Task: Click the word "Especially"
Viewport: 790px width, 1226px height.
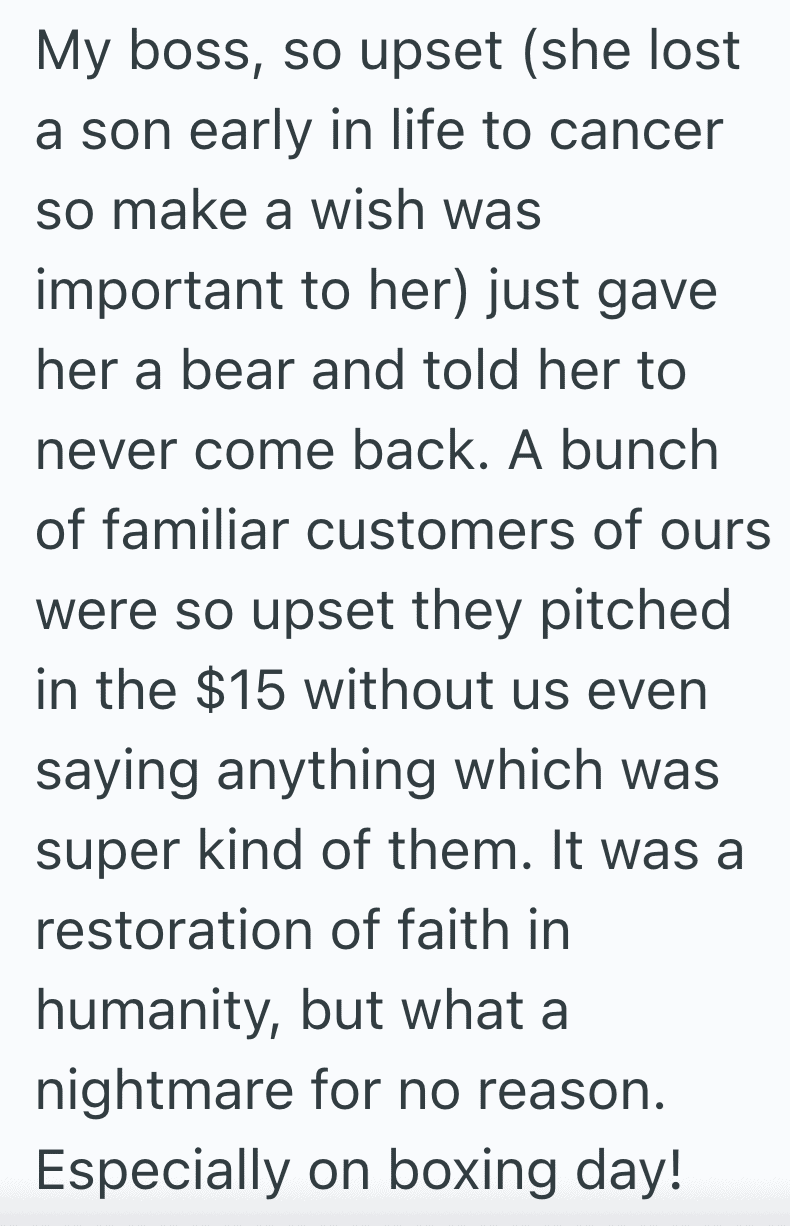Action: coord(162,1173)
